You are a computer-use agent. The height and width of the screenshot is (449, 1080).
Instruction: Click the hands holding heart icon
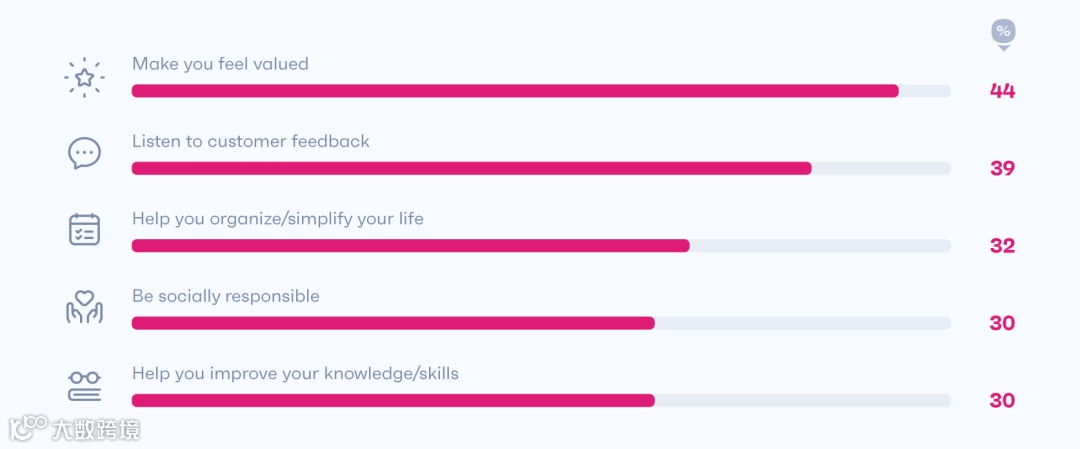84,307
